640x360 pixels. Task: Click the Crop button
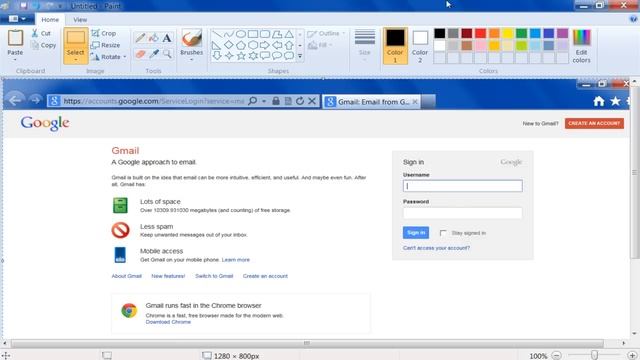click(104, 33)
